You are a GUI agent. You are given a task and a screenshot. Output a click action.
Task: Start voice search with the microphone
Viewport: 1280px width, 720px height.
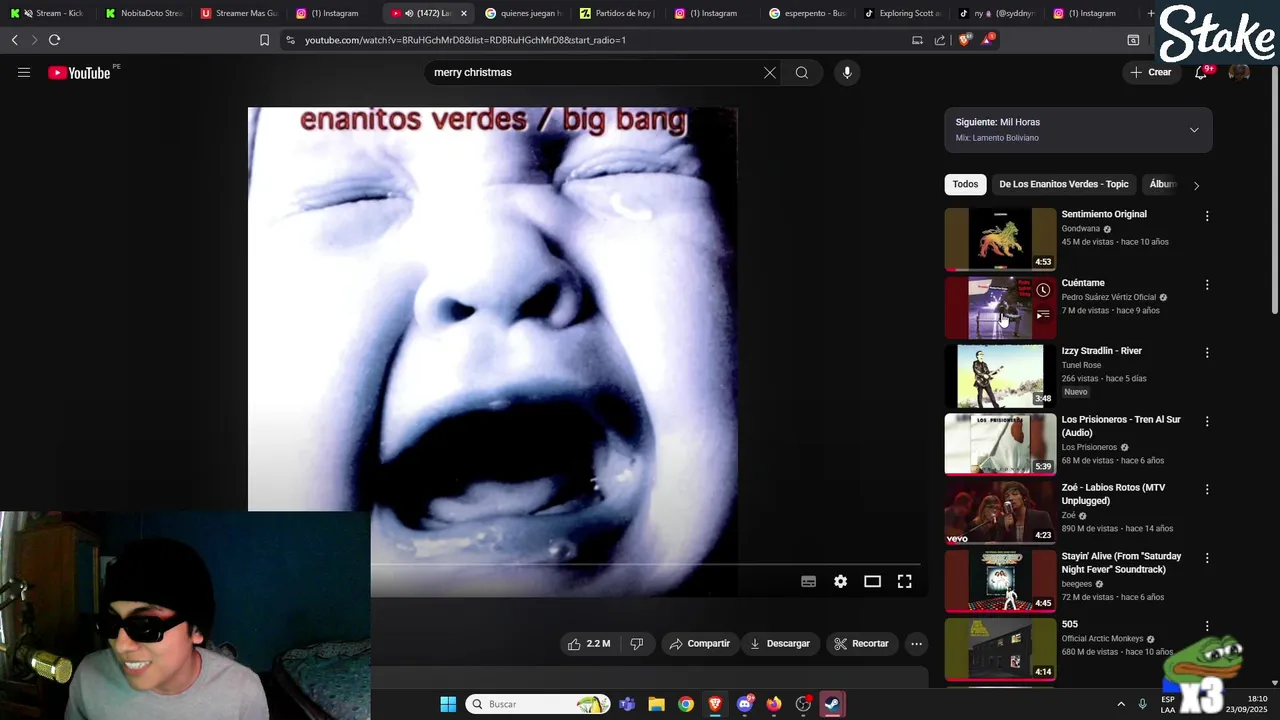(847, 72)
